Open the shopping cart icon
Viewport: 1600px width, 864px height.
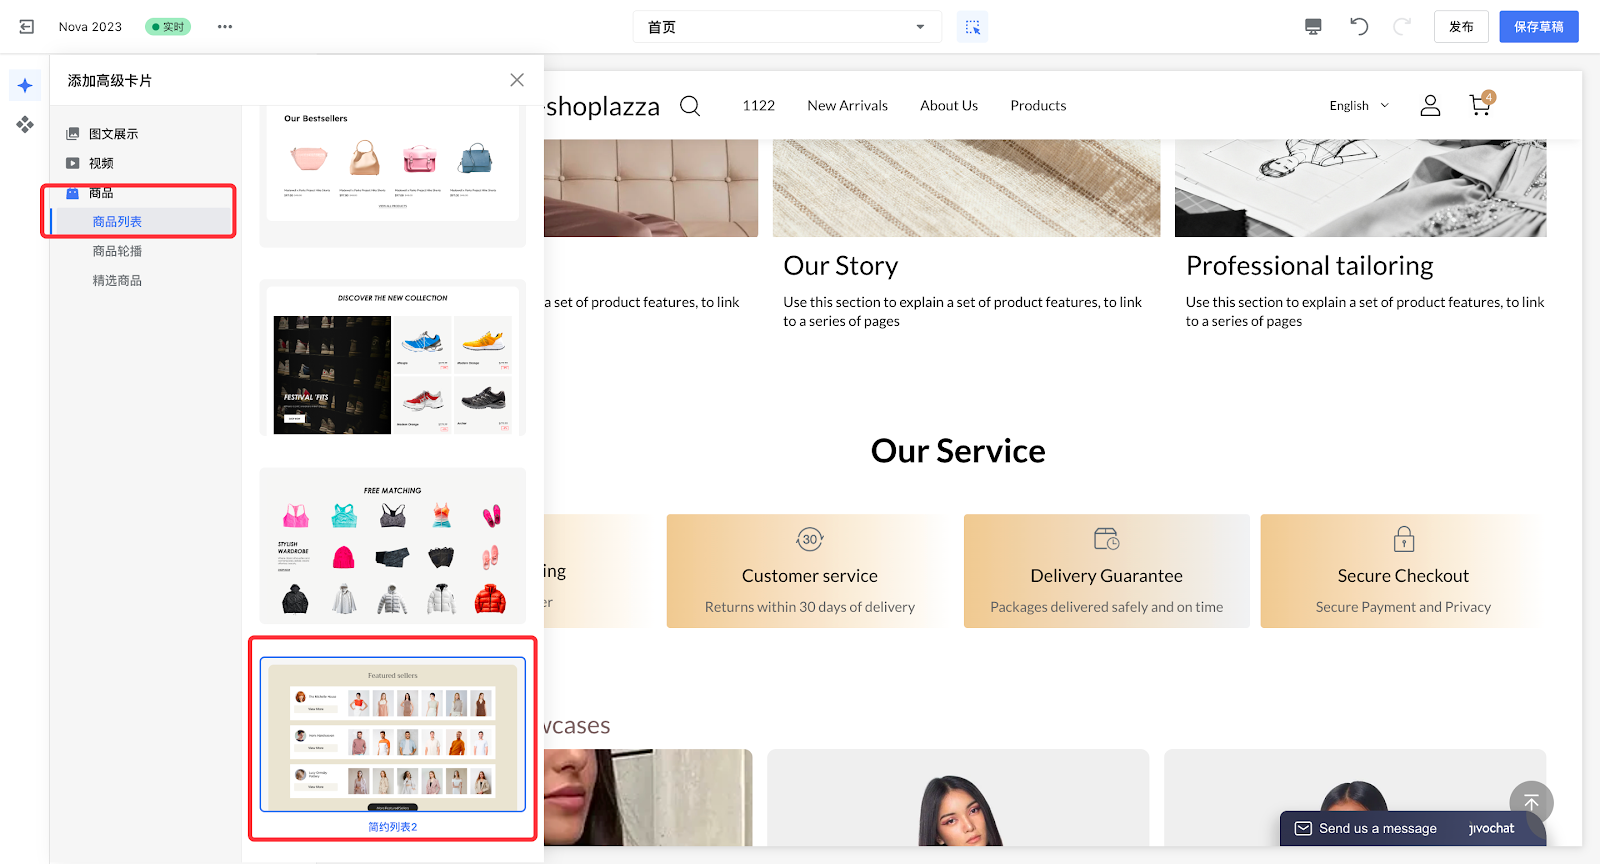point(1480,105)
